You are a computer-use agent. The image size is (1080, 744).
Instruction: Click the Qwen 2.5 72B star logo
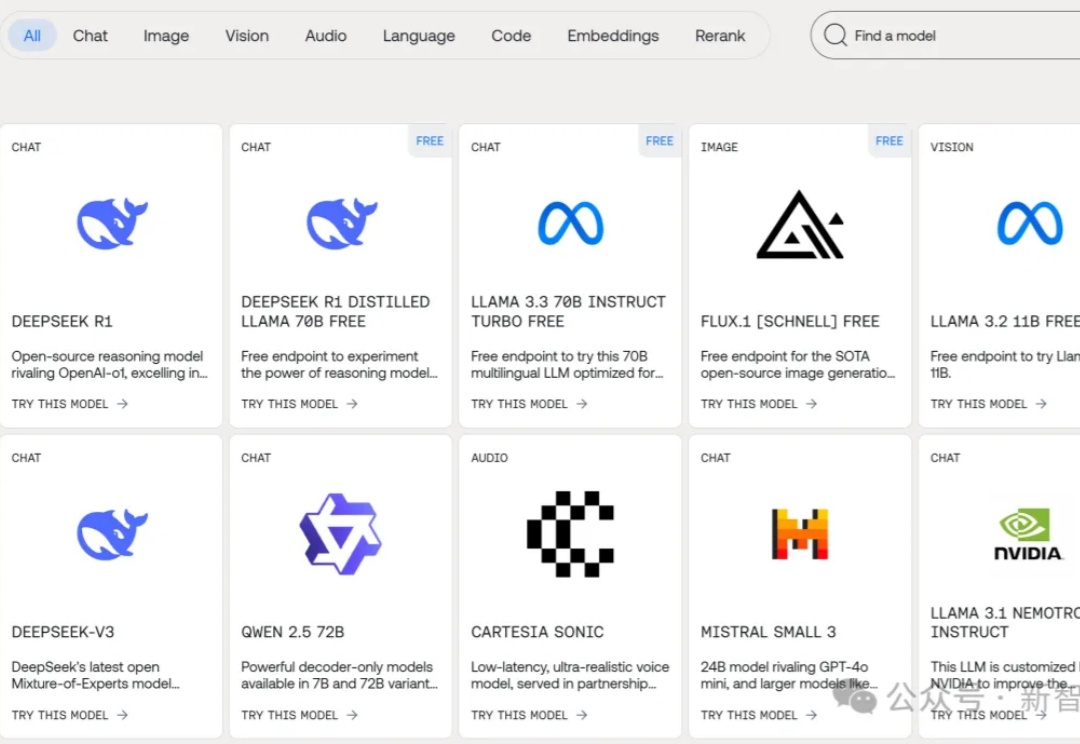point(340,534)
